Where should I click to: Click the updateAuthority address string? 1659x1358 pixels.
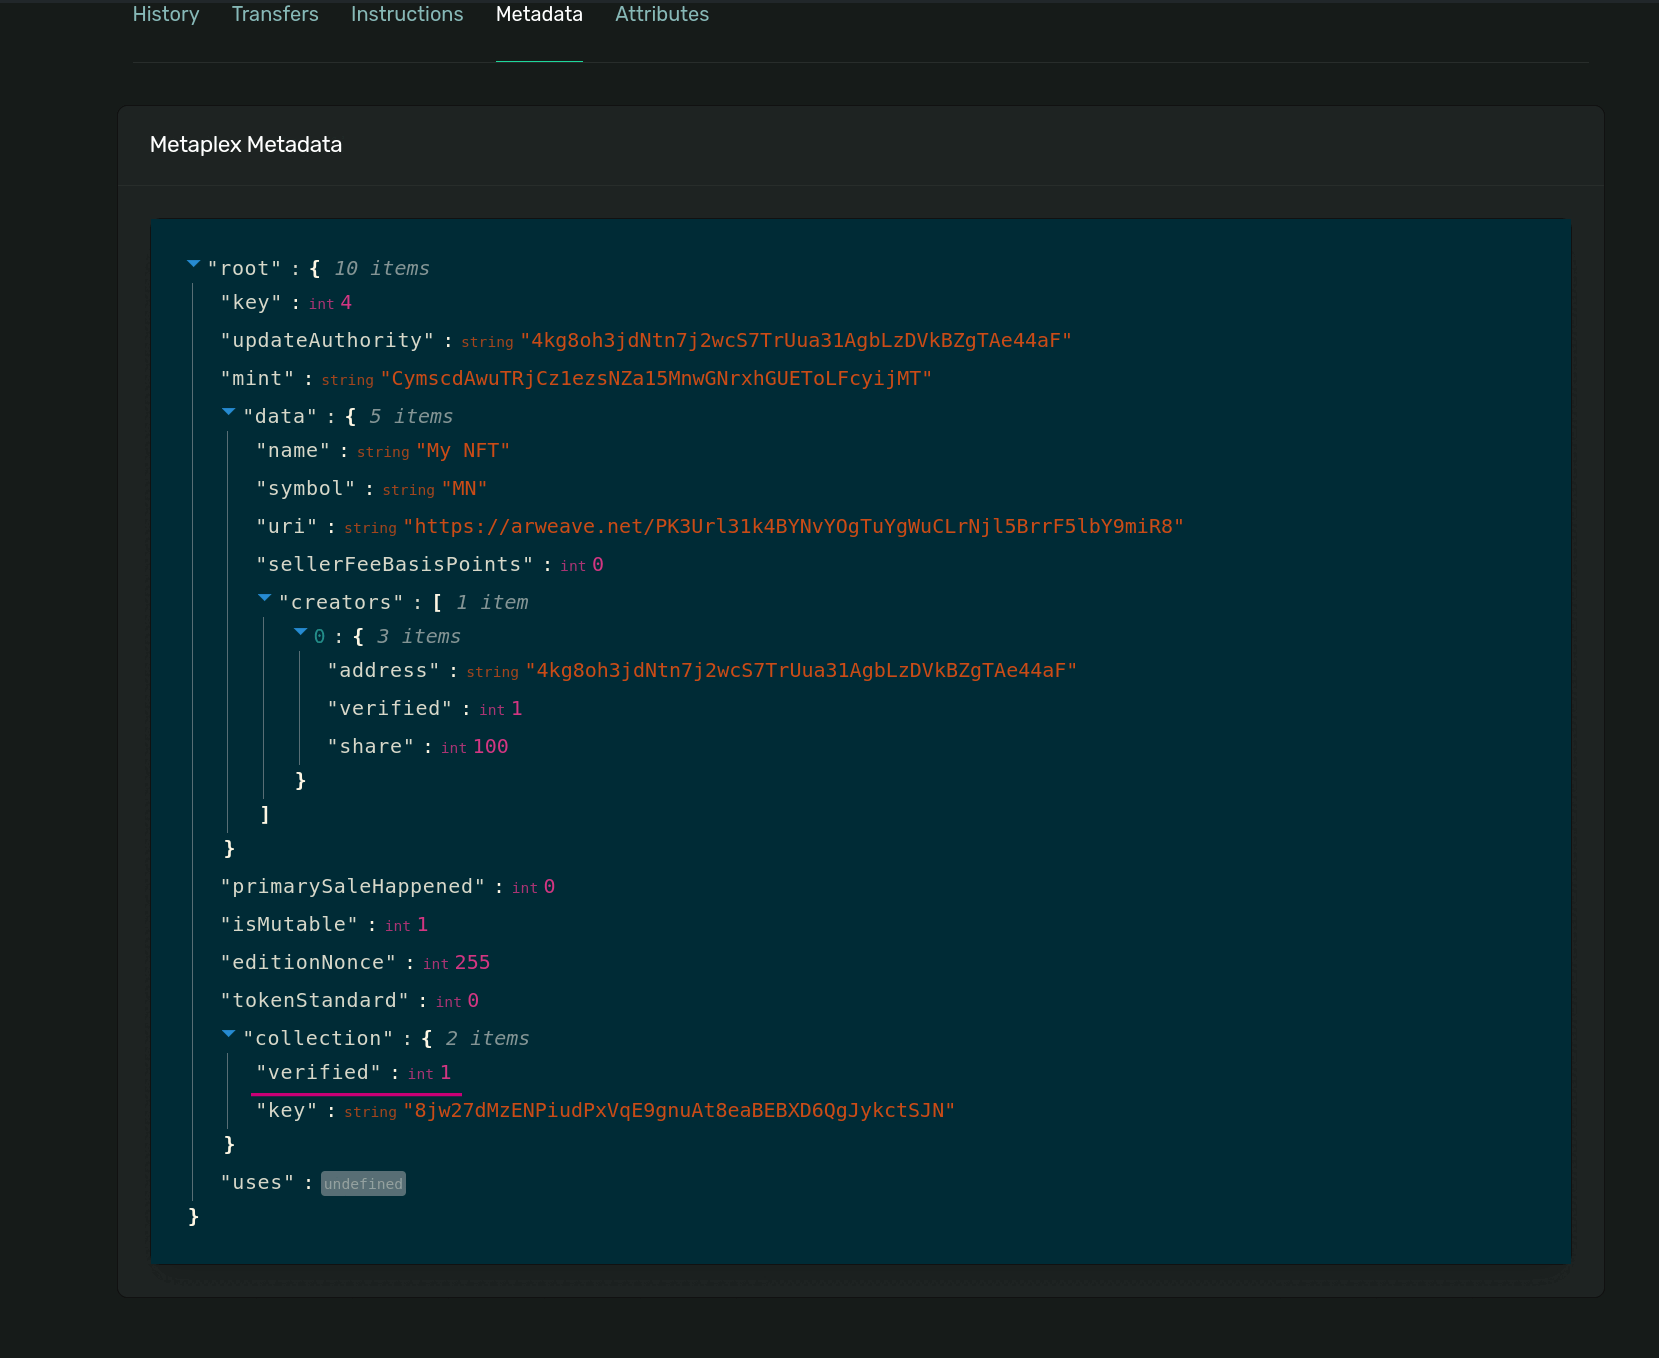795,341
